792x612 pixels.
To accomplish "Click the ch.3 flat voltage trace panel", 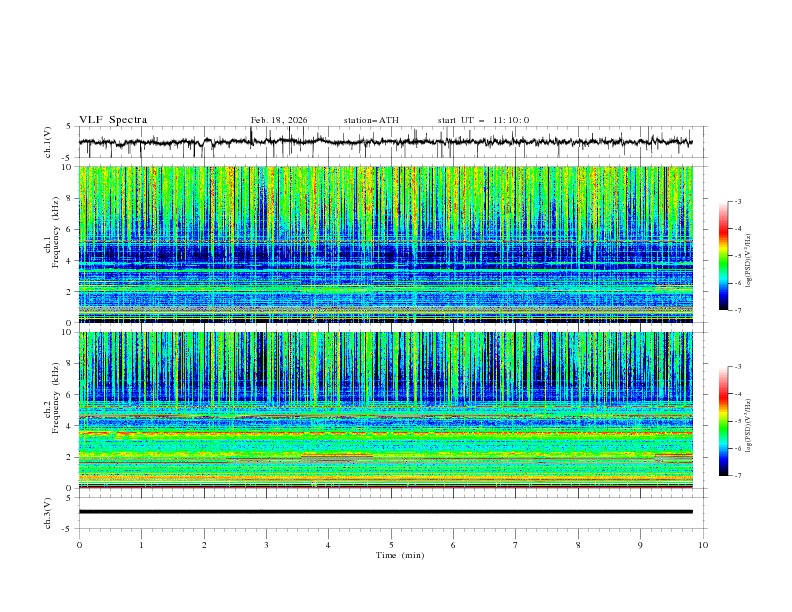I will tap(392, 513).
